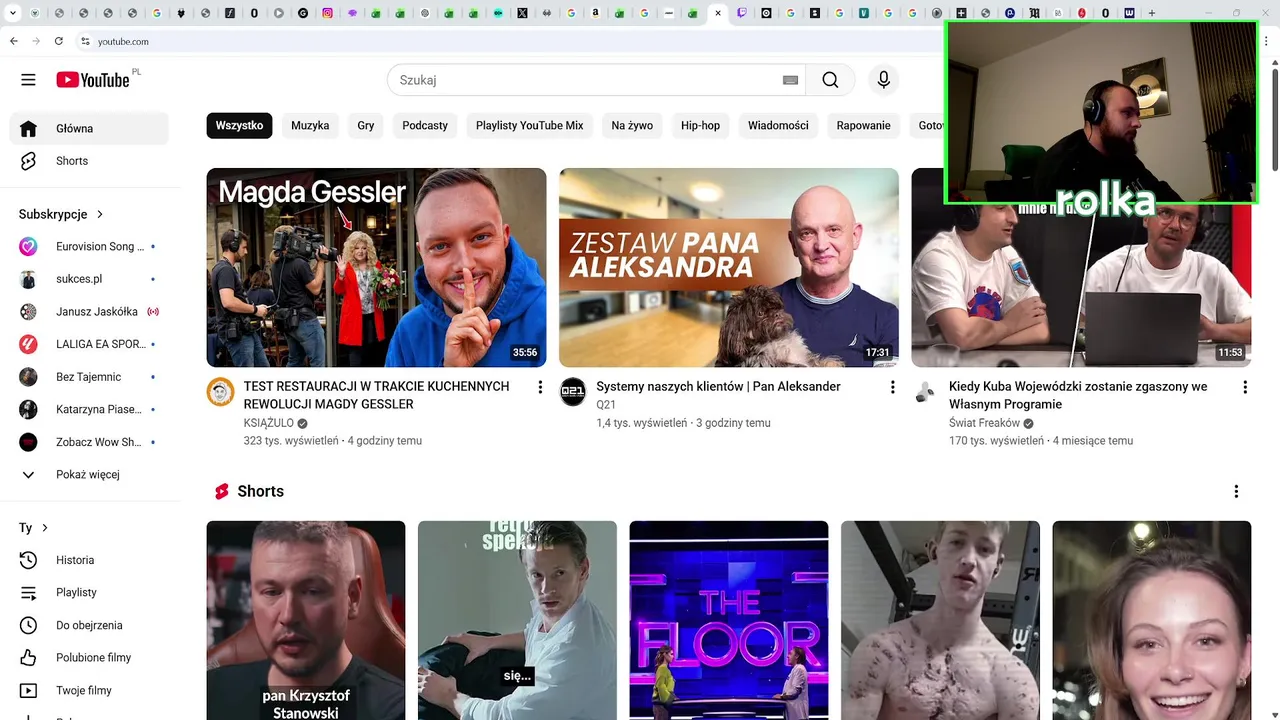Open sukces.pl subscription avatar
1280x720 pixels.
pyautogui.click(x=28, y=279)
